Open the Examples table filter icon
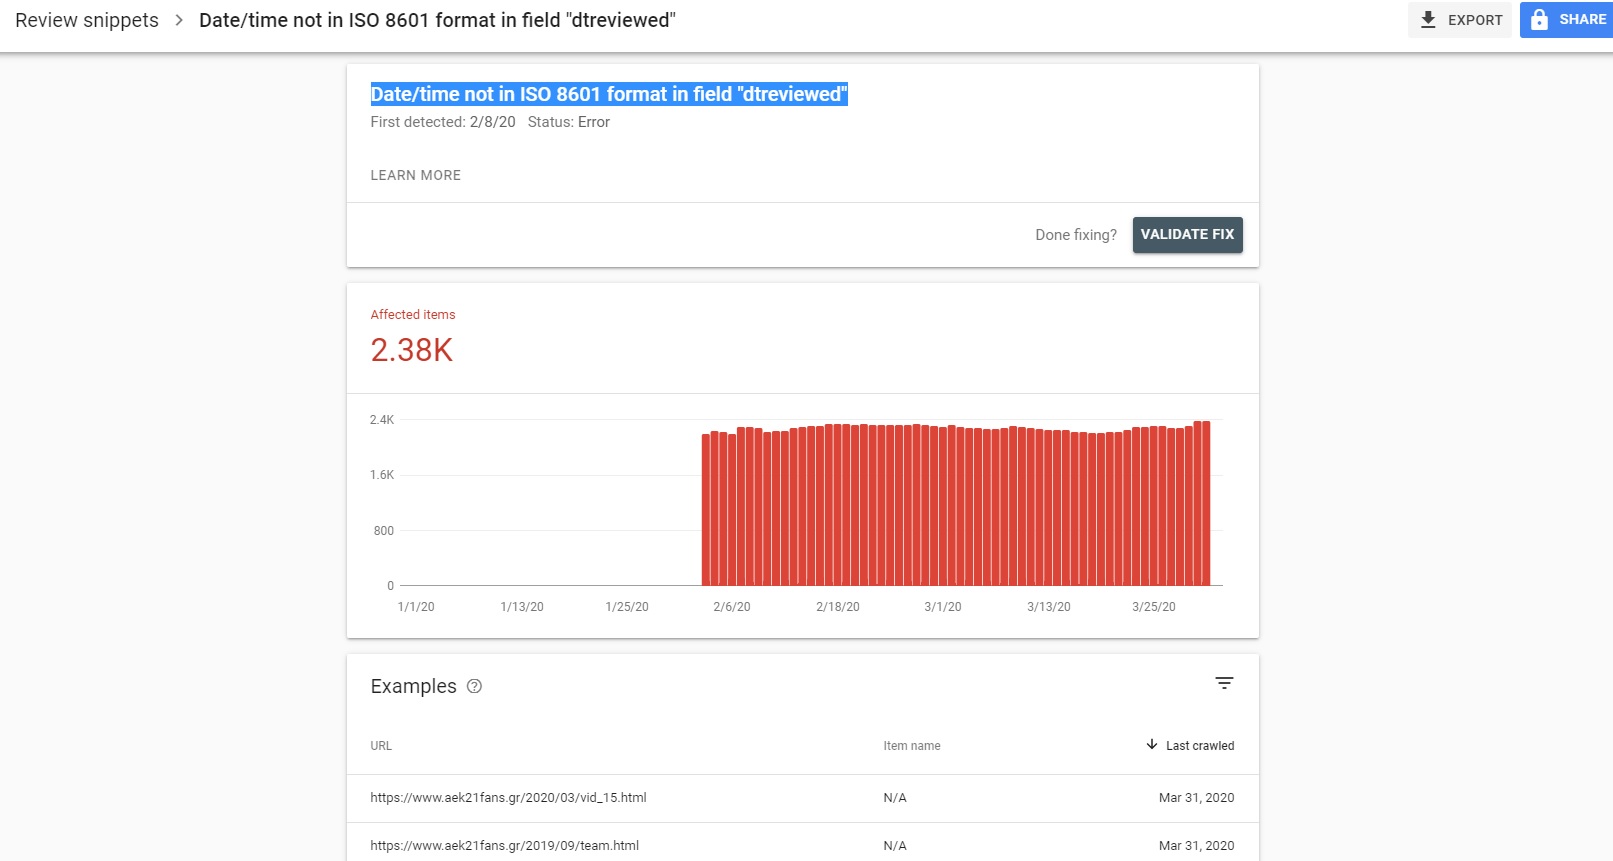Viewport: 1613px width, 861px height. (1224, 683)
